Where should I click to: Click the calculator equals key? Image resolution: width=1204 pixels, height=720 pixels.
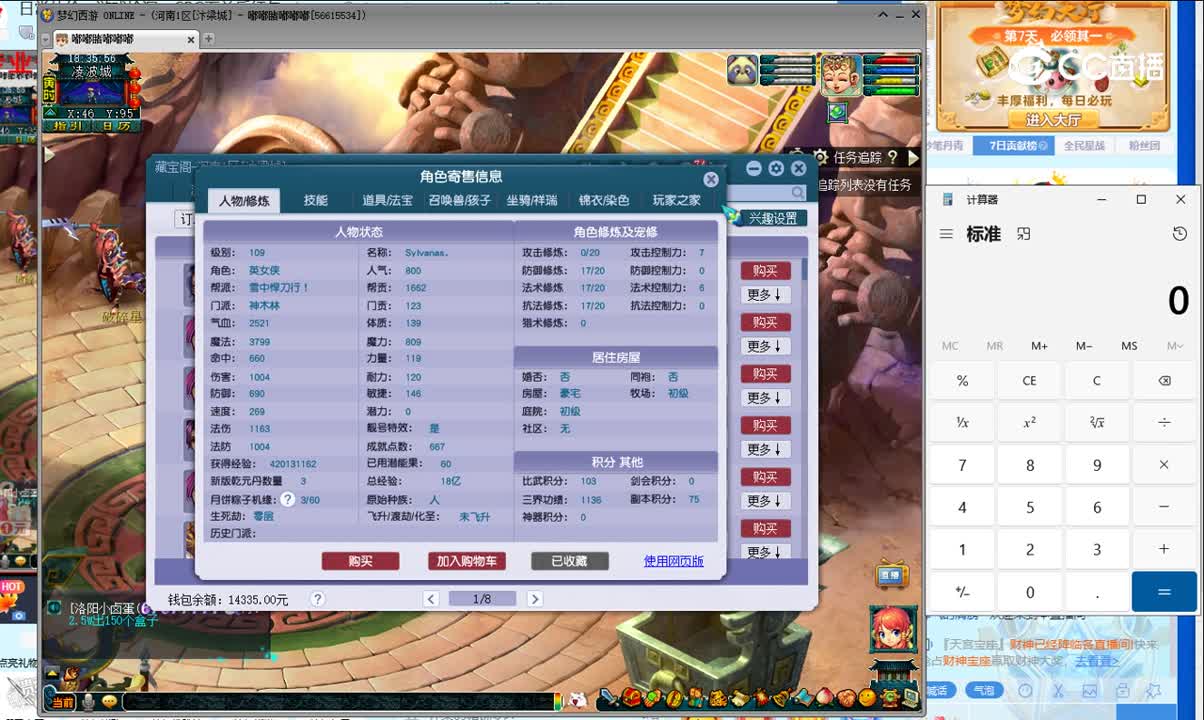(x=1164, y=592)
